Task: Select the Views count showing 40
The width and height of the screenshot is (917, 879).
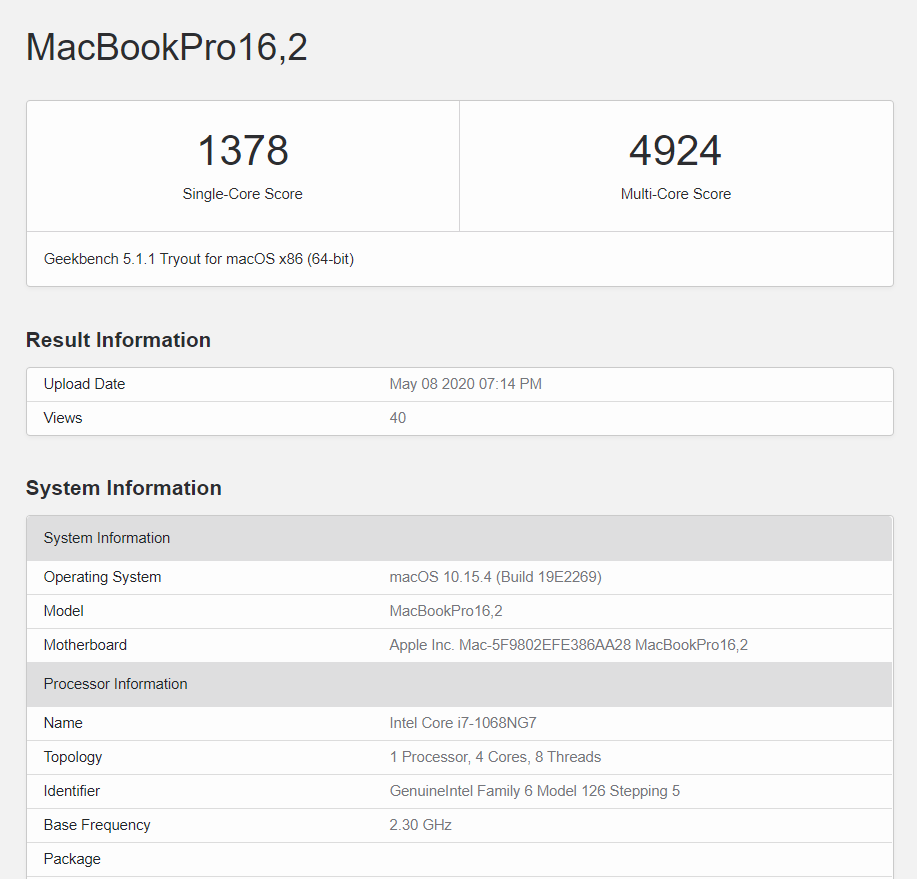Action: (397, 417)
